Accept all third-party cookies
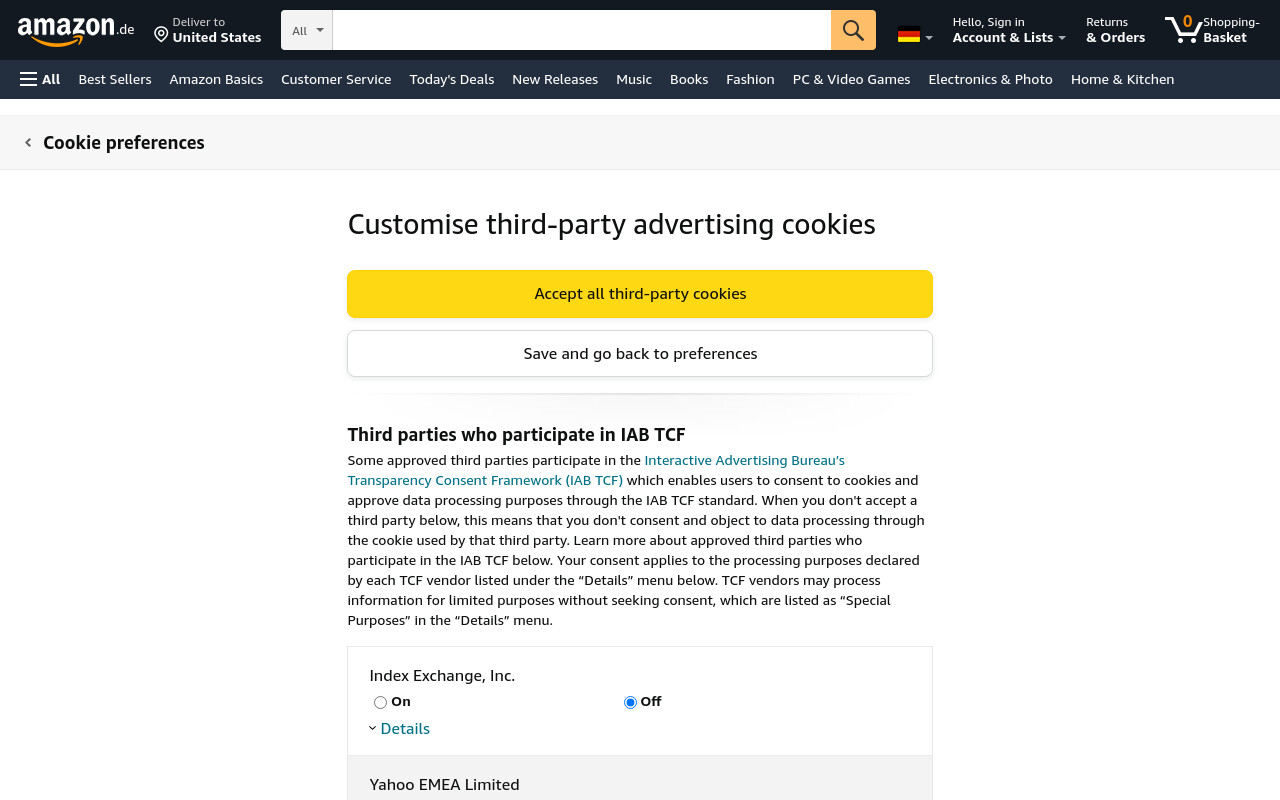 [x=640, y=294]
